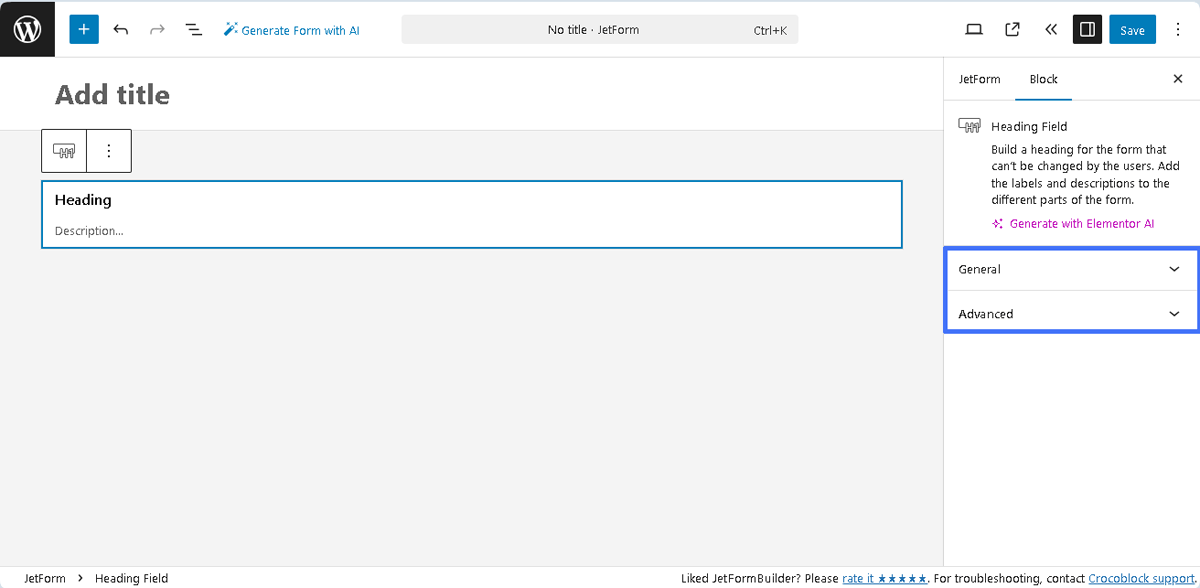This screenshot has width=1200, height=588.
Task: Open the editor options menu
Action: pyautogui.click(x=1178, y=30)
